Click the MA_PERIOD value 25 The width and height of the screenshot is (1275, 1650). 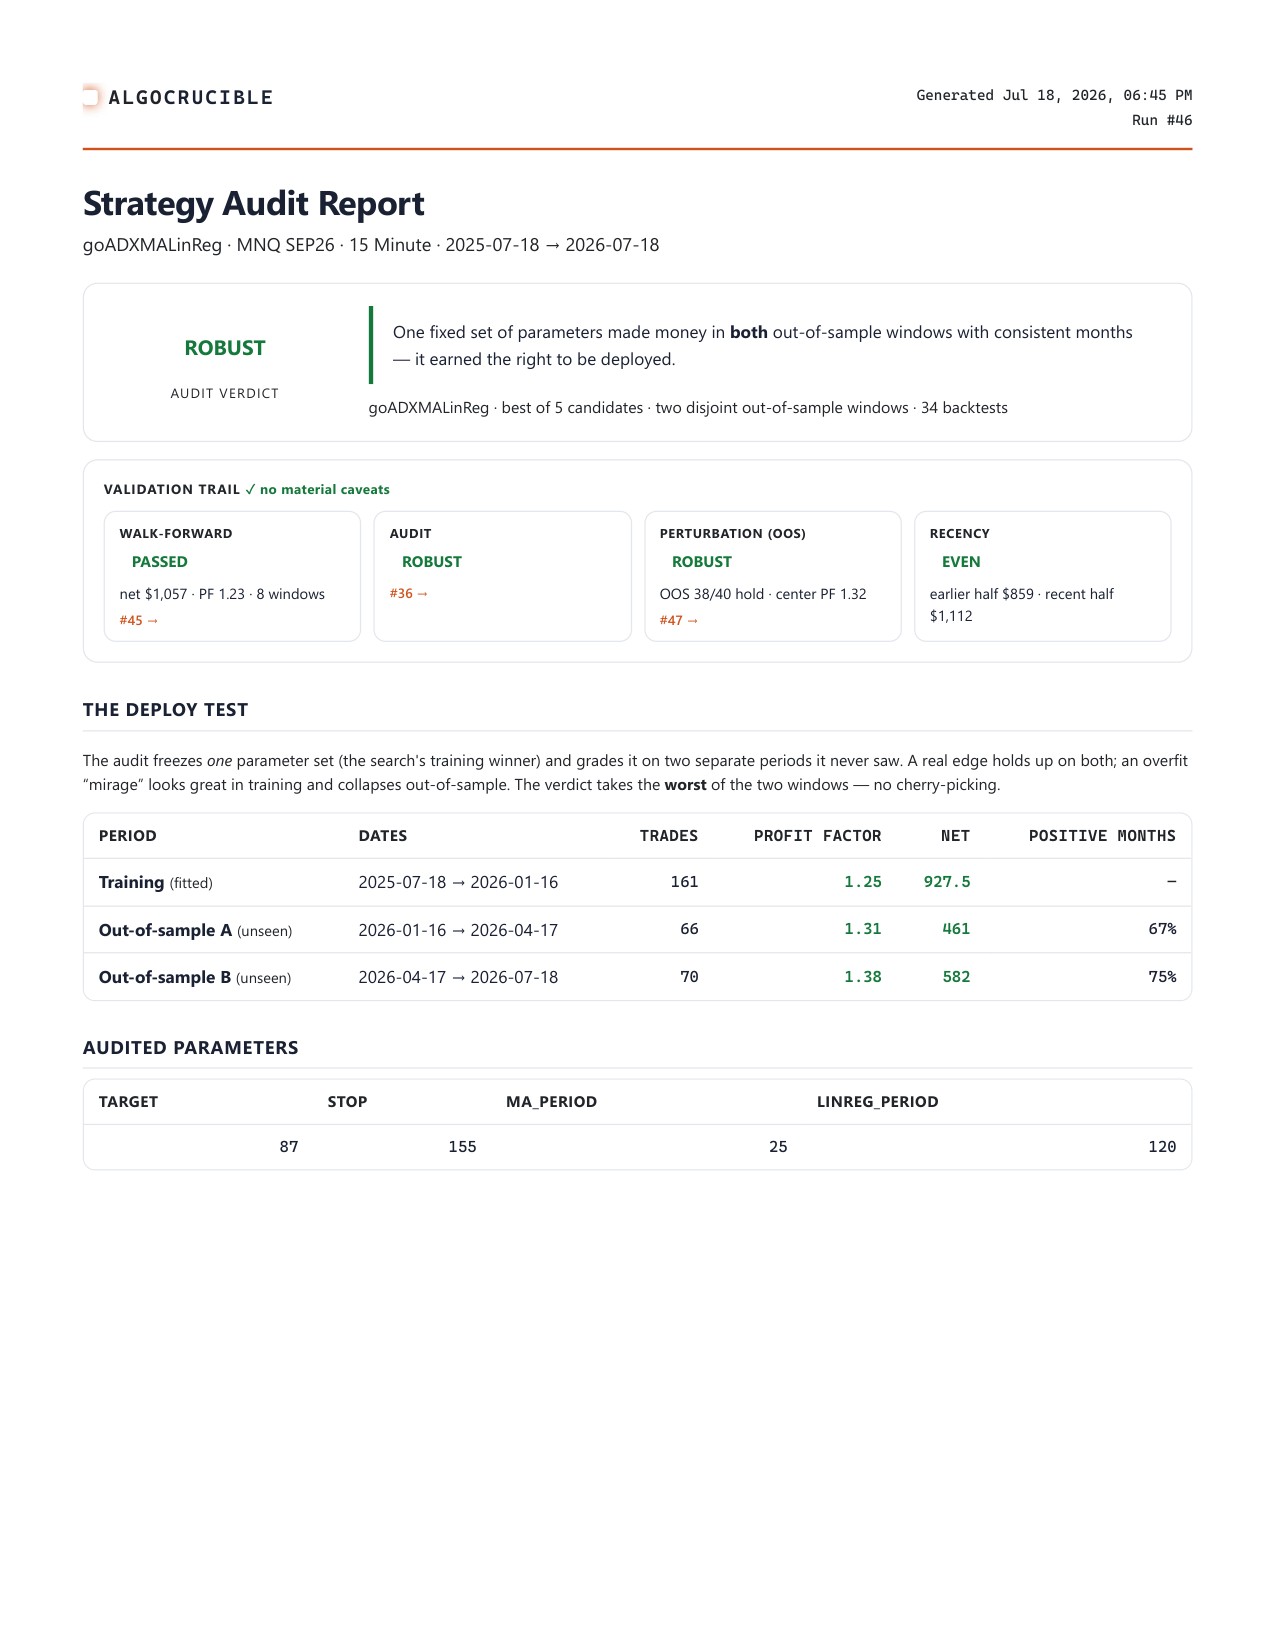coord(778,1147)
